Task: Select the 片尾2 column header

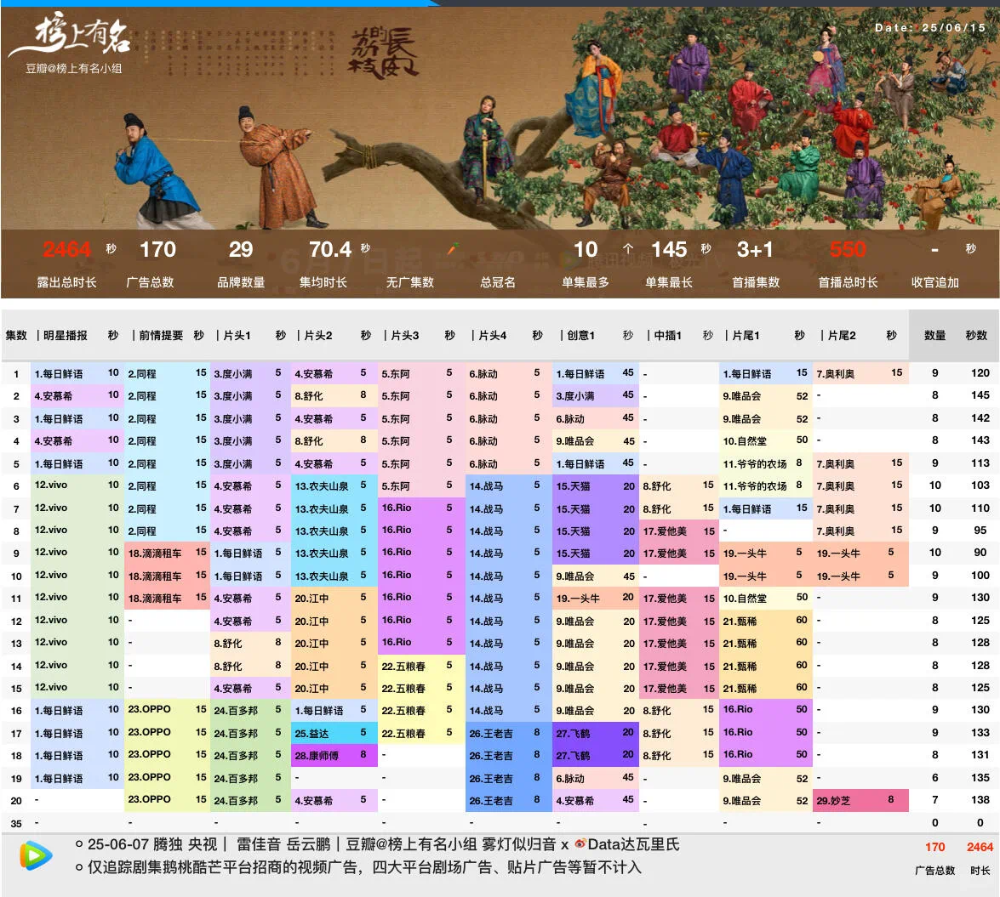Action: (x=841, y=335)
